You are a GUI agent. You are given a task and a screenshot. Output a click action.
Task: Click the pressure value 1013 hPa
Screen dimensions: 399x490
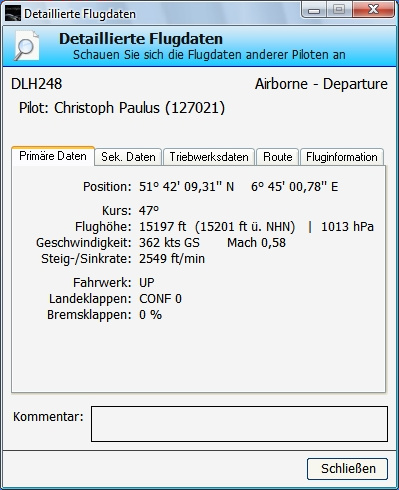tap(347, 227)
